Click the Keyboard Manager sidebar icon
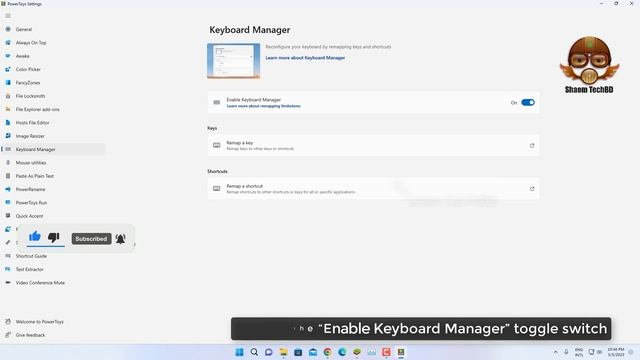 tap(8, 149)
